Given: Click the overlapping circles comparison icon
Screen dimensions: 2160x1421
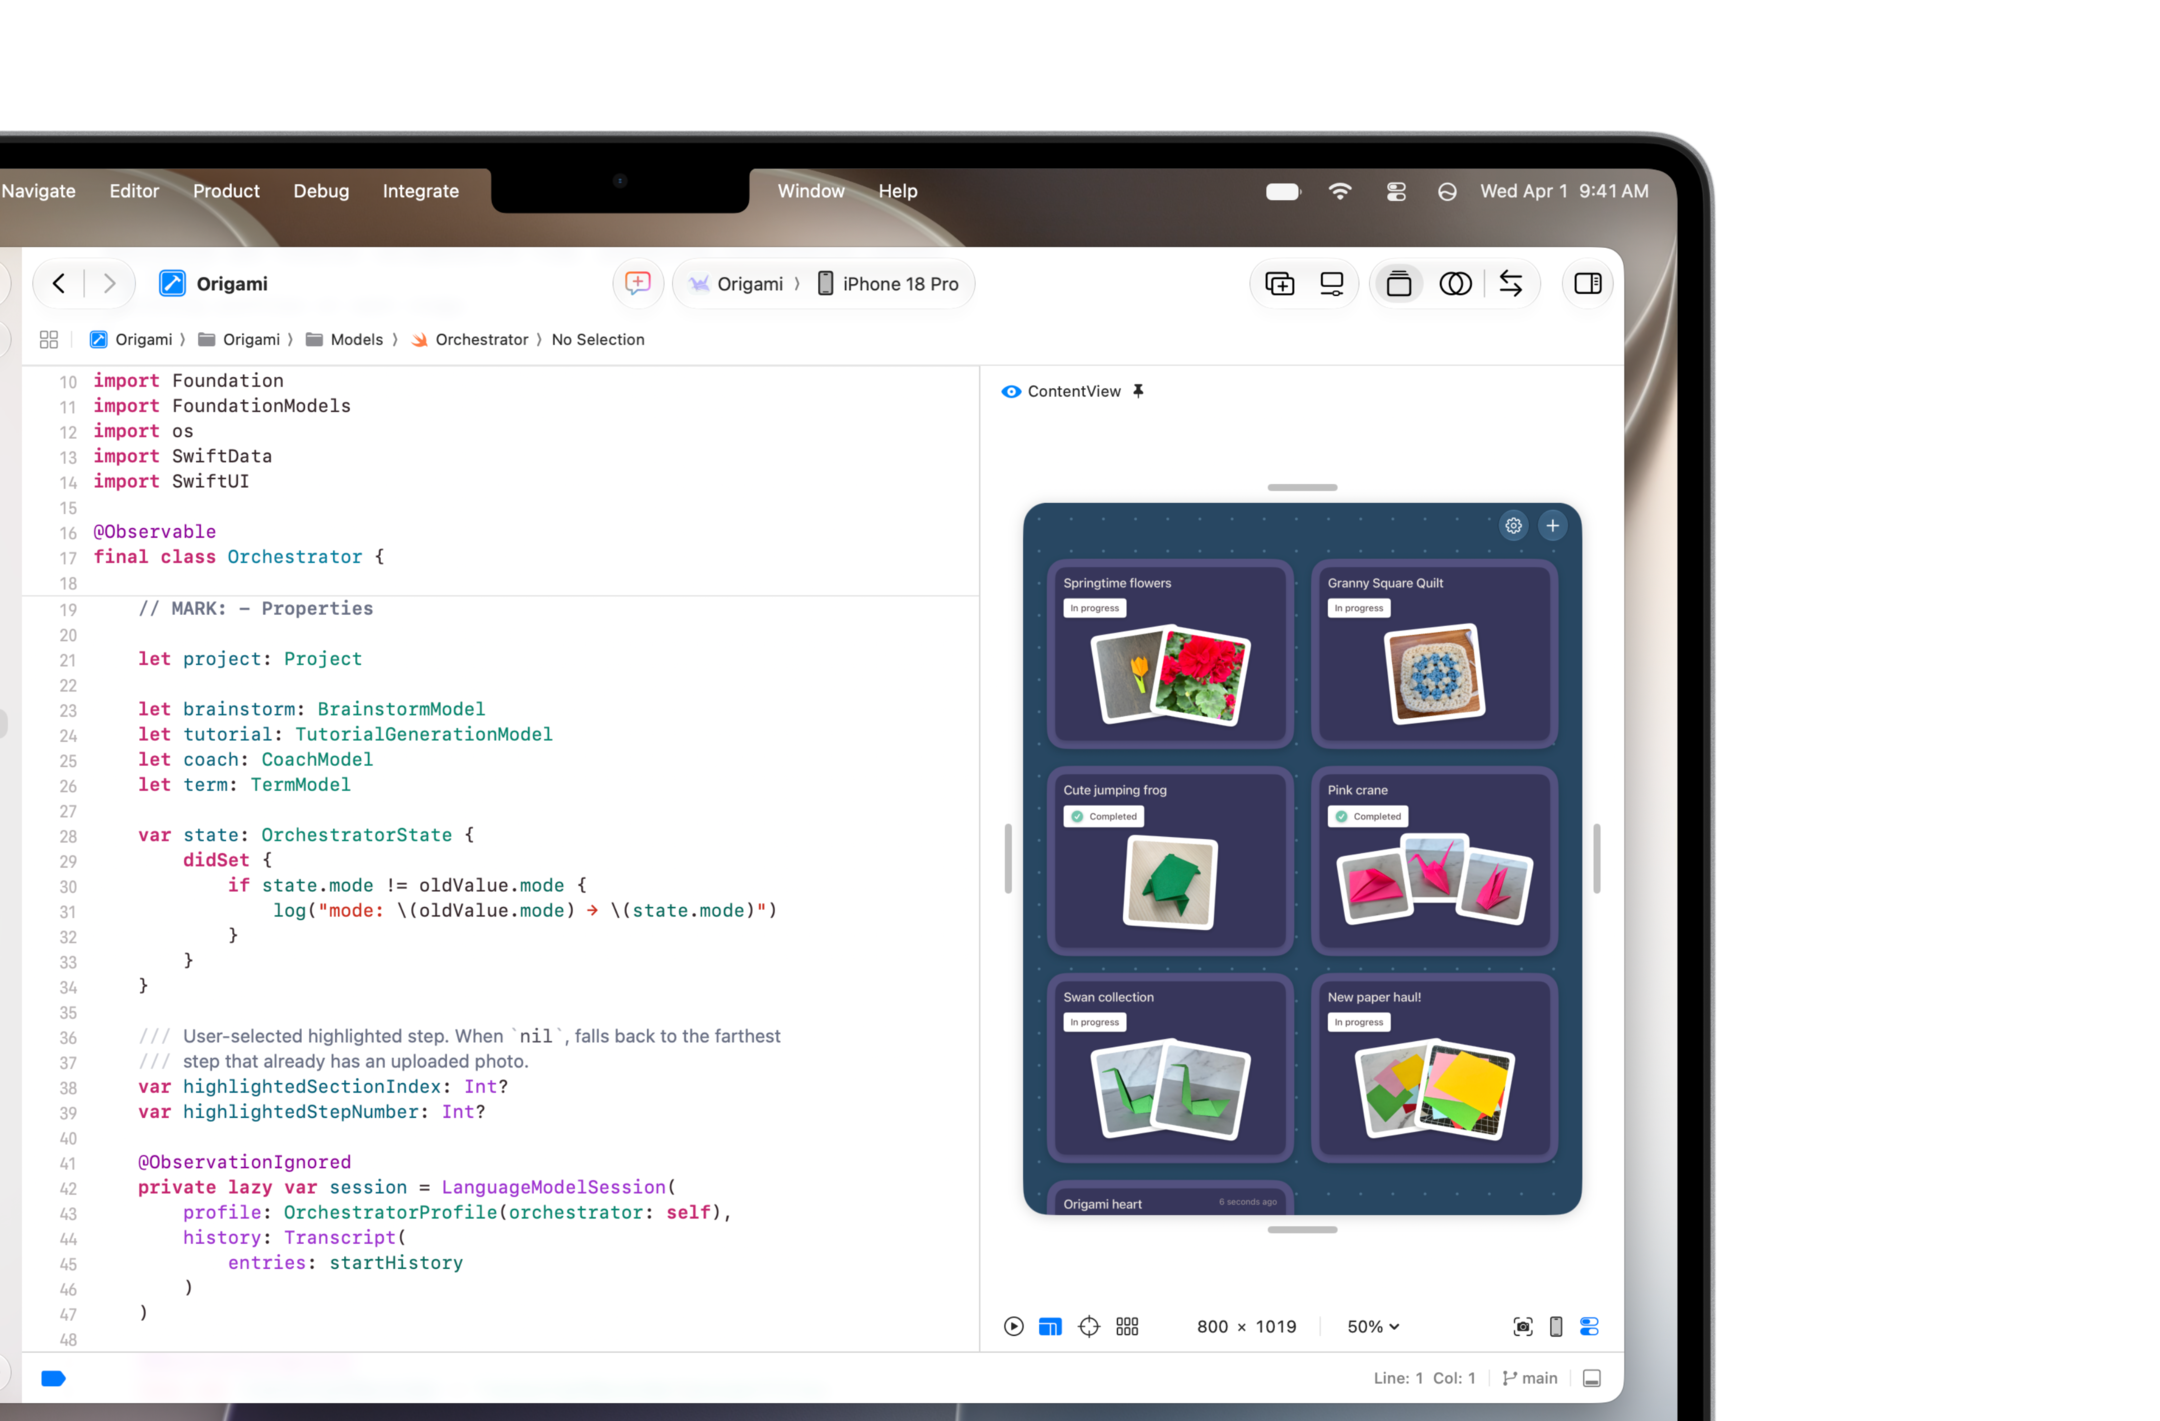Looking at the screenshot, I should (1455, 284).
